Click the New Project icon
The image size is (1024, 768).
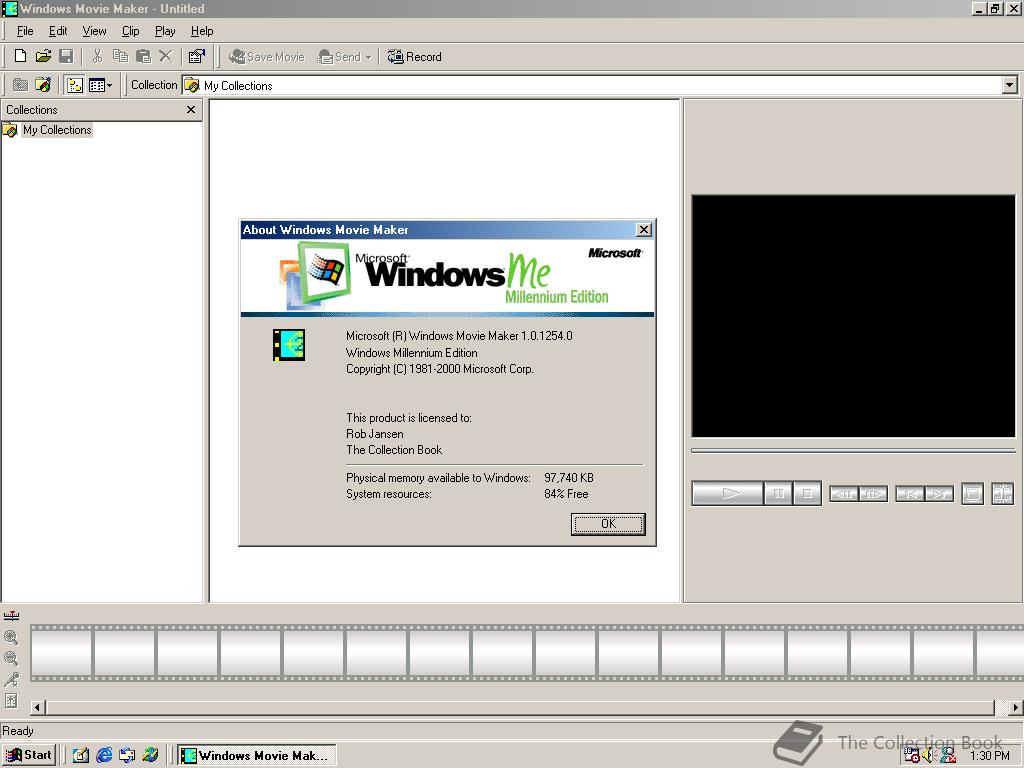coord(20,56)
